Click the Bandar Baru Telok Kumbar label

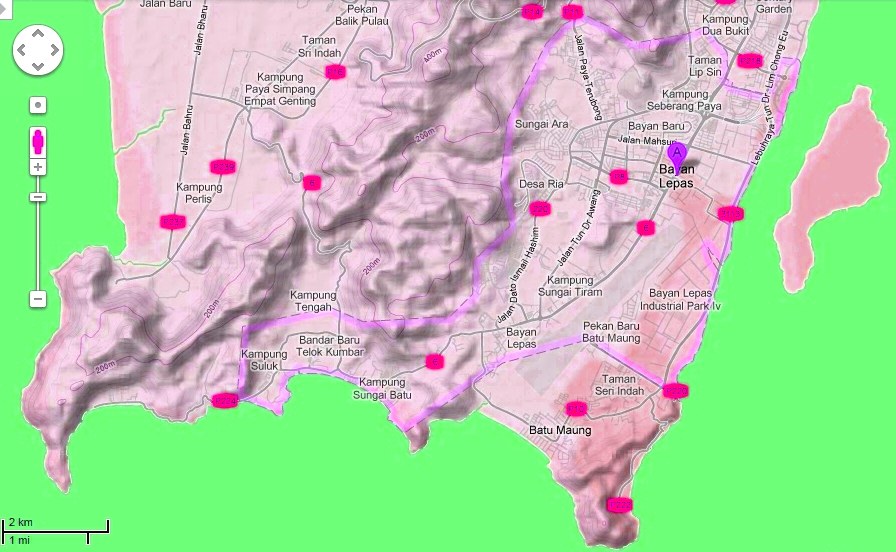tap(343, 346)
